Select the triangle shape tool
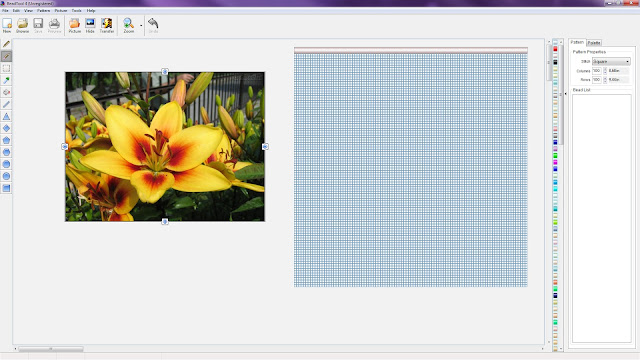The height and width of the screenshot is (360, 640). pos(6,116)
